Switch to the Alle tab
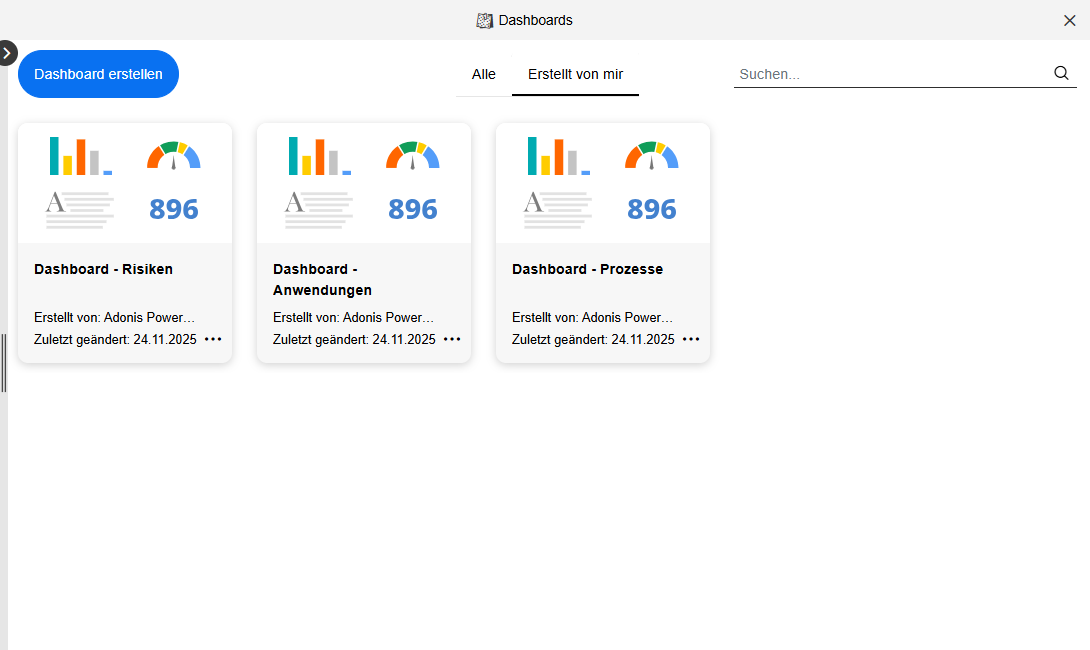Image resolution: width=1090 pixels, height=650 pixels. 483,74
